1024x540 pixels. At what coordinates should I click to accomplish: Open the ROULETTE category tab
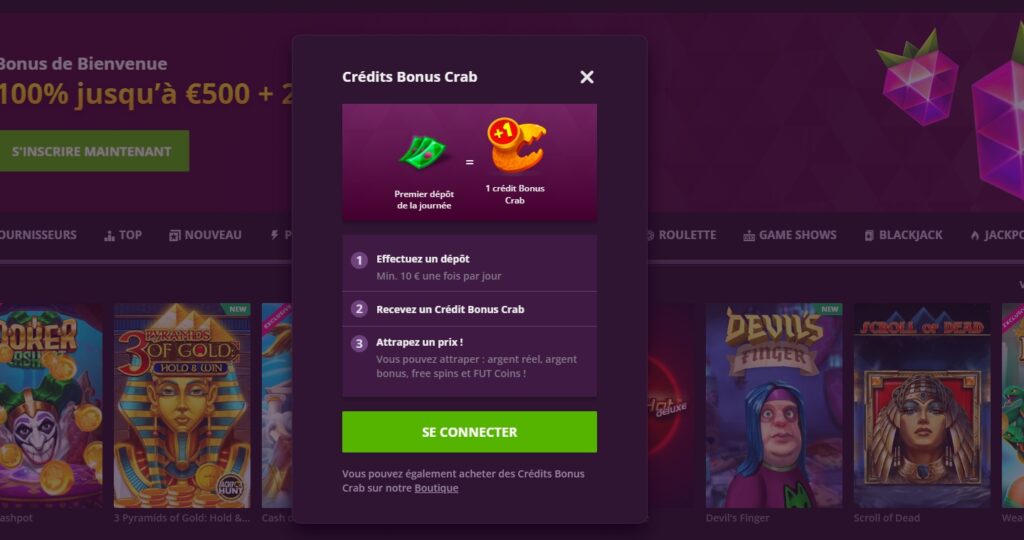680,235
